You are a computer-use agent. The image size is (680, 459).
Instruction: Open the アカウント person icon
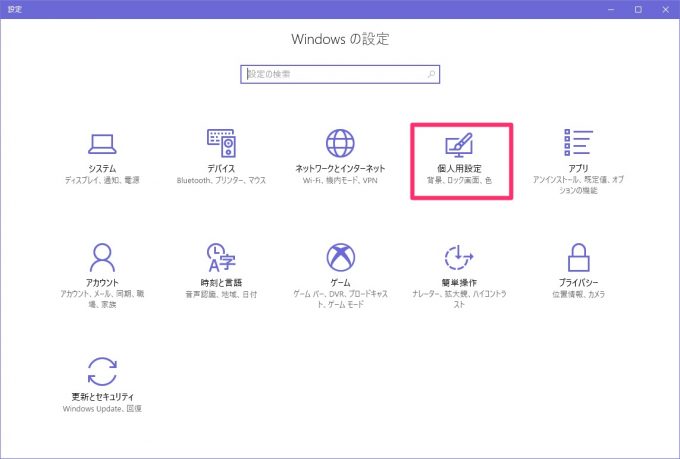tap(102, 257)
